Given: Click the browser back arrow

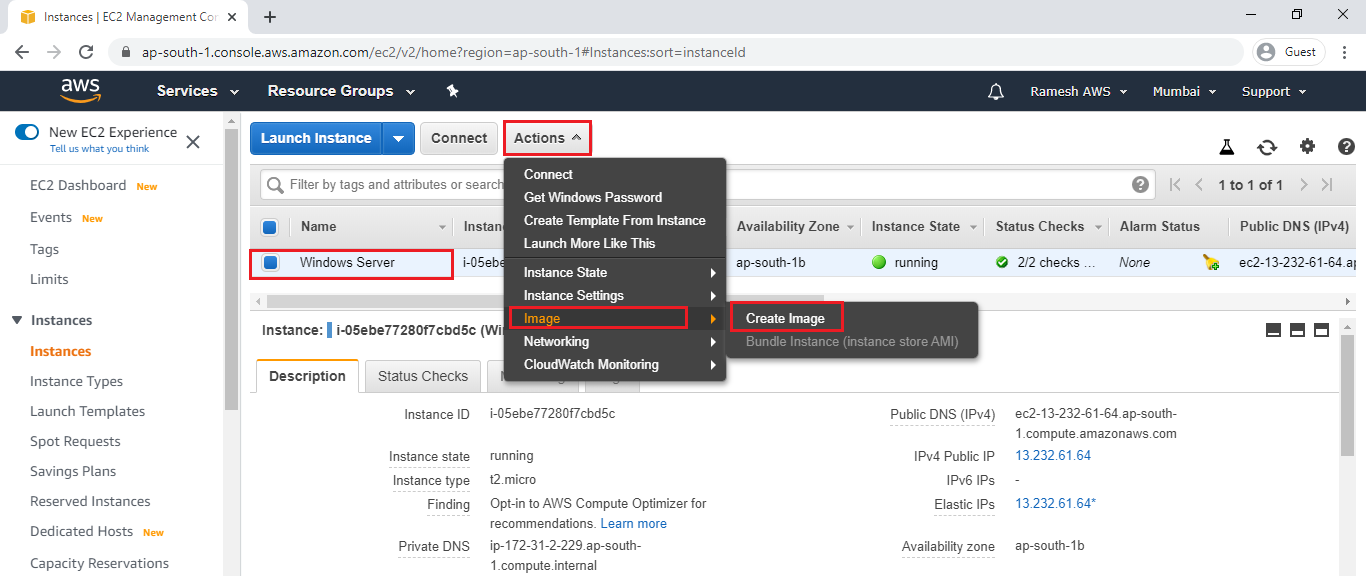Looking at the screenshot, I should 22,52.
